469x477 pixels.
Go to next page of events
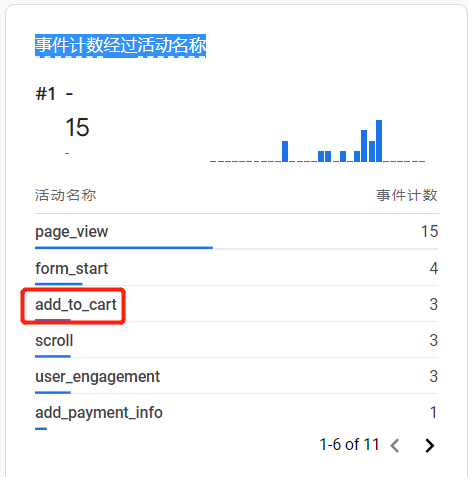coord(430,445)
